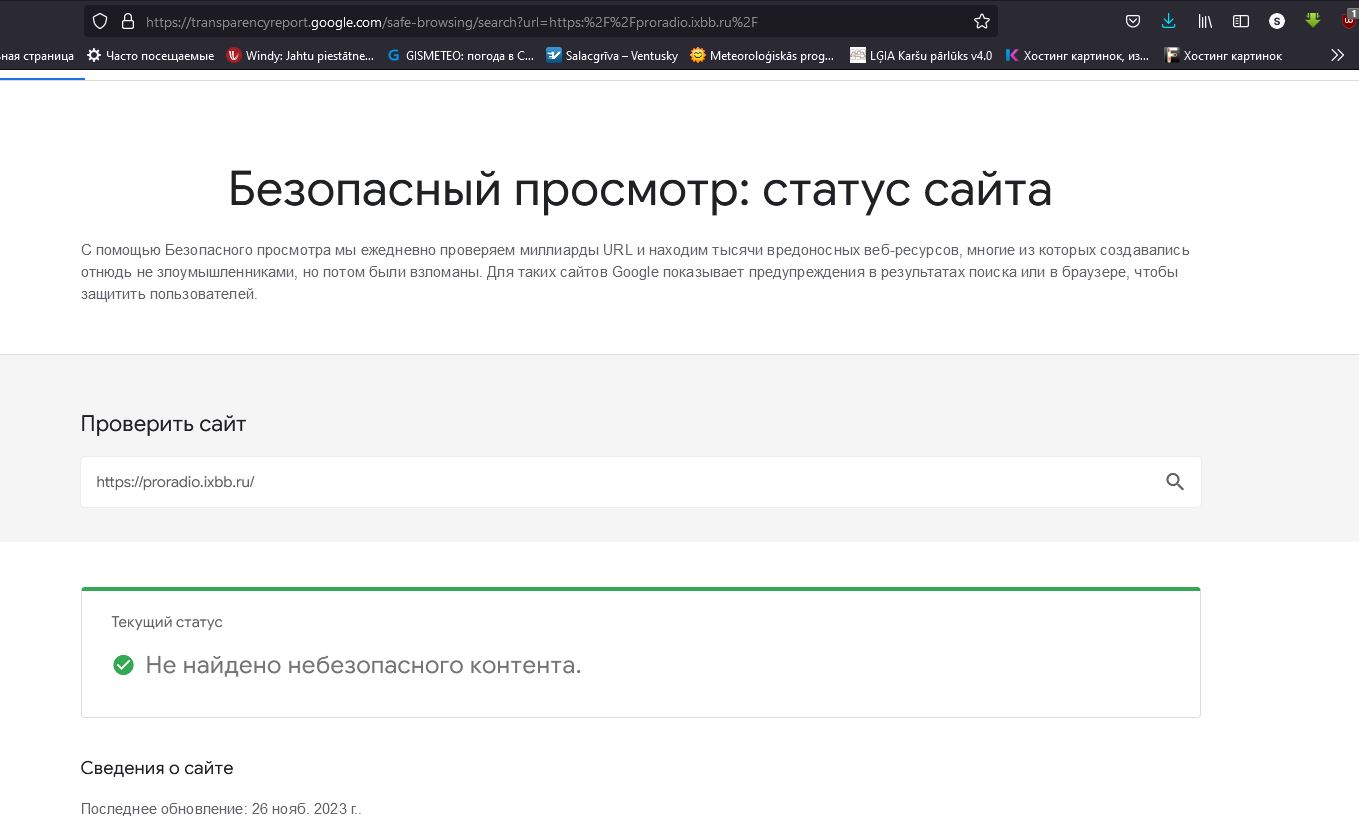
Task: Open the Salacgrīva – Ventusky bookmark
Action: coord(612,56)
